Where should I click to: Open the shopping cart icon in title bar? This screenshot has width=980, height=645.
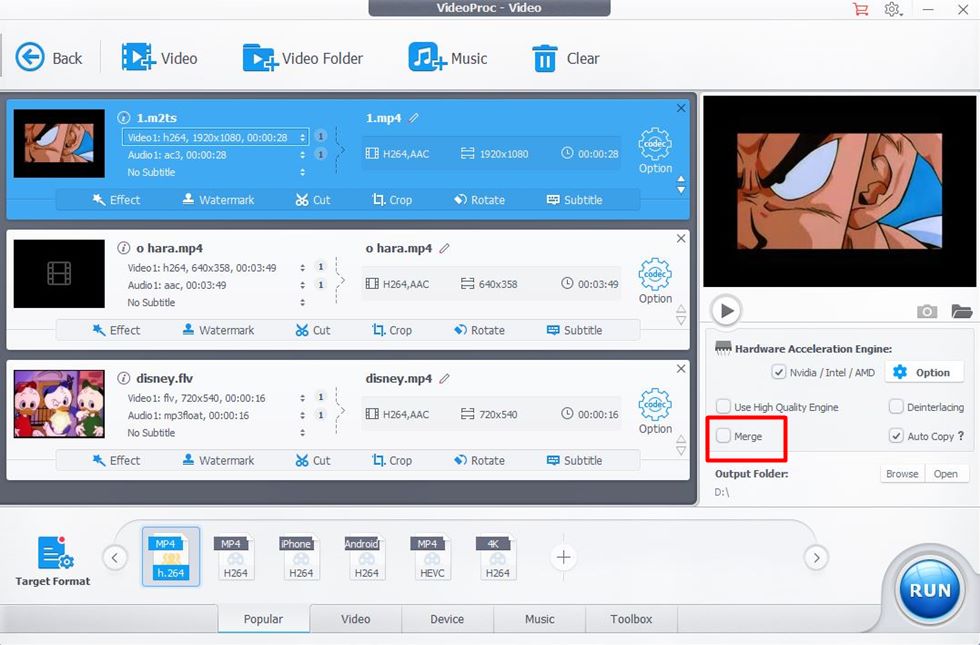click(861, 9)
